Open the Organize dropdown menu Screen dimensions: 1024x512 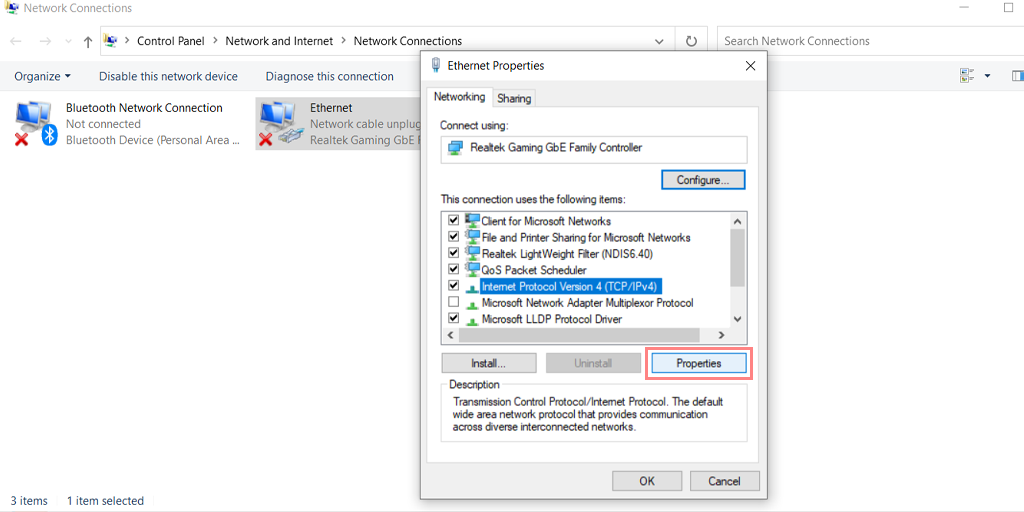coord(42,76)
